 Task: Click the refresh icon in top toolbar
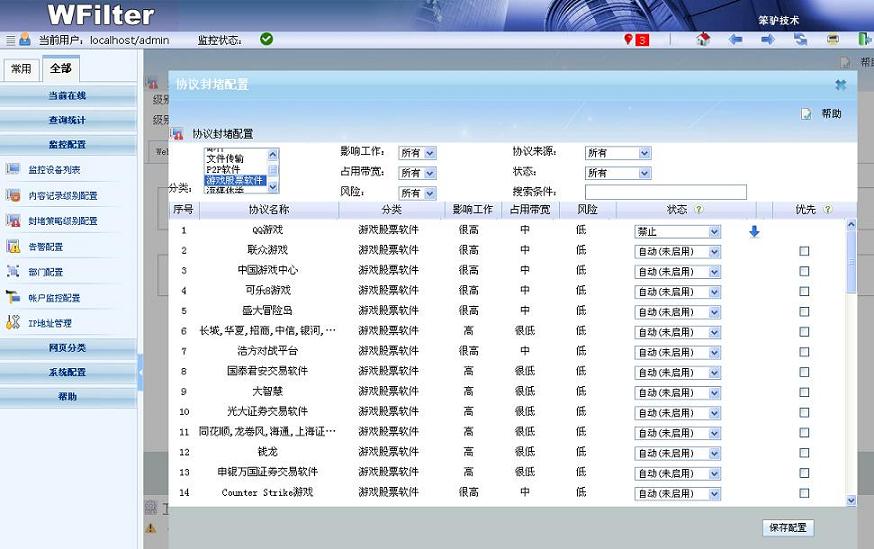coord(801,40)
